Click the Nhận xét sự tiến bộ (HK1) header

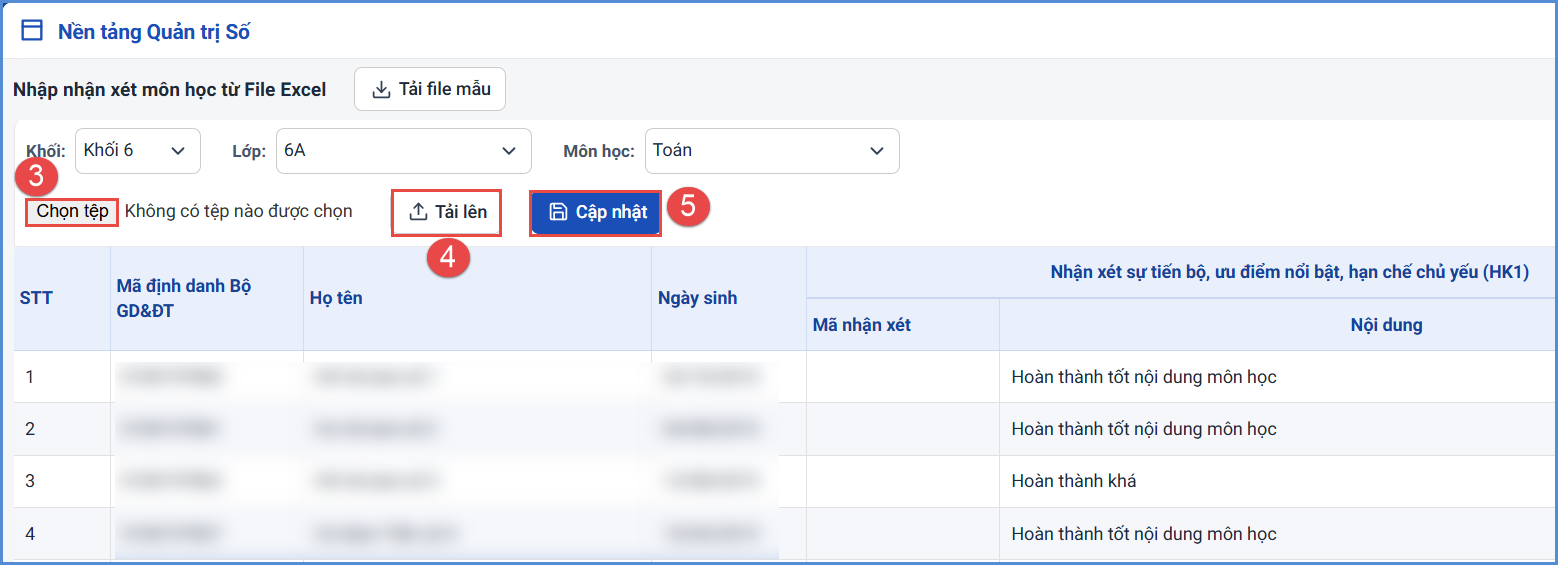1289,272
